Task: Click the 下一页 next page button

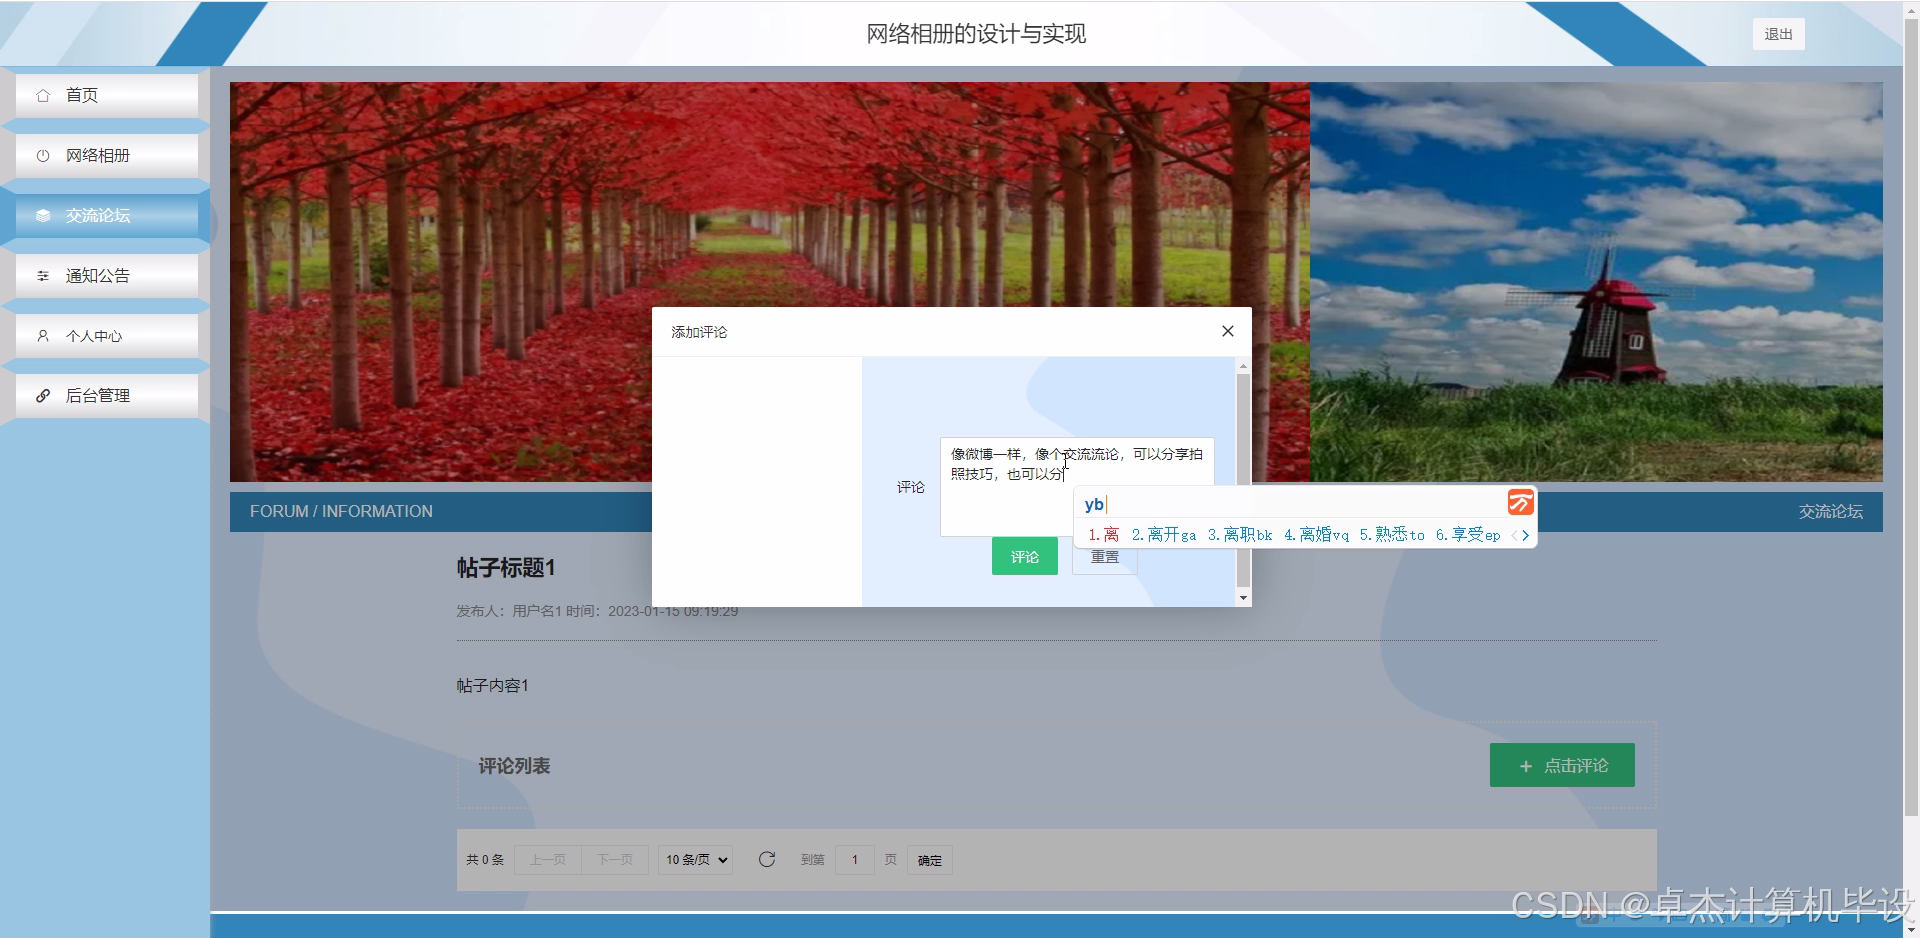Action: (x=615, y=860)
